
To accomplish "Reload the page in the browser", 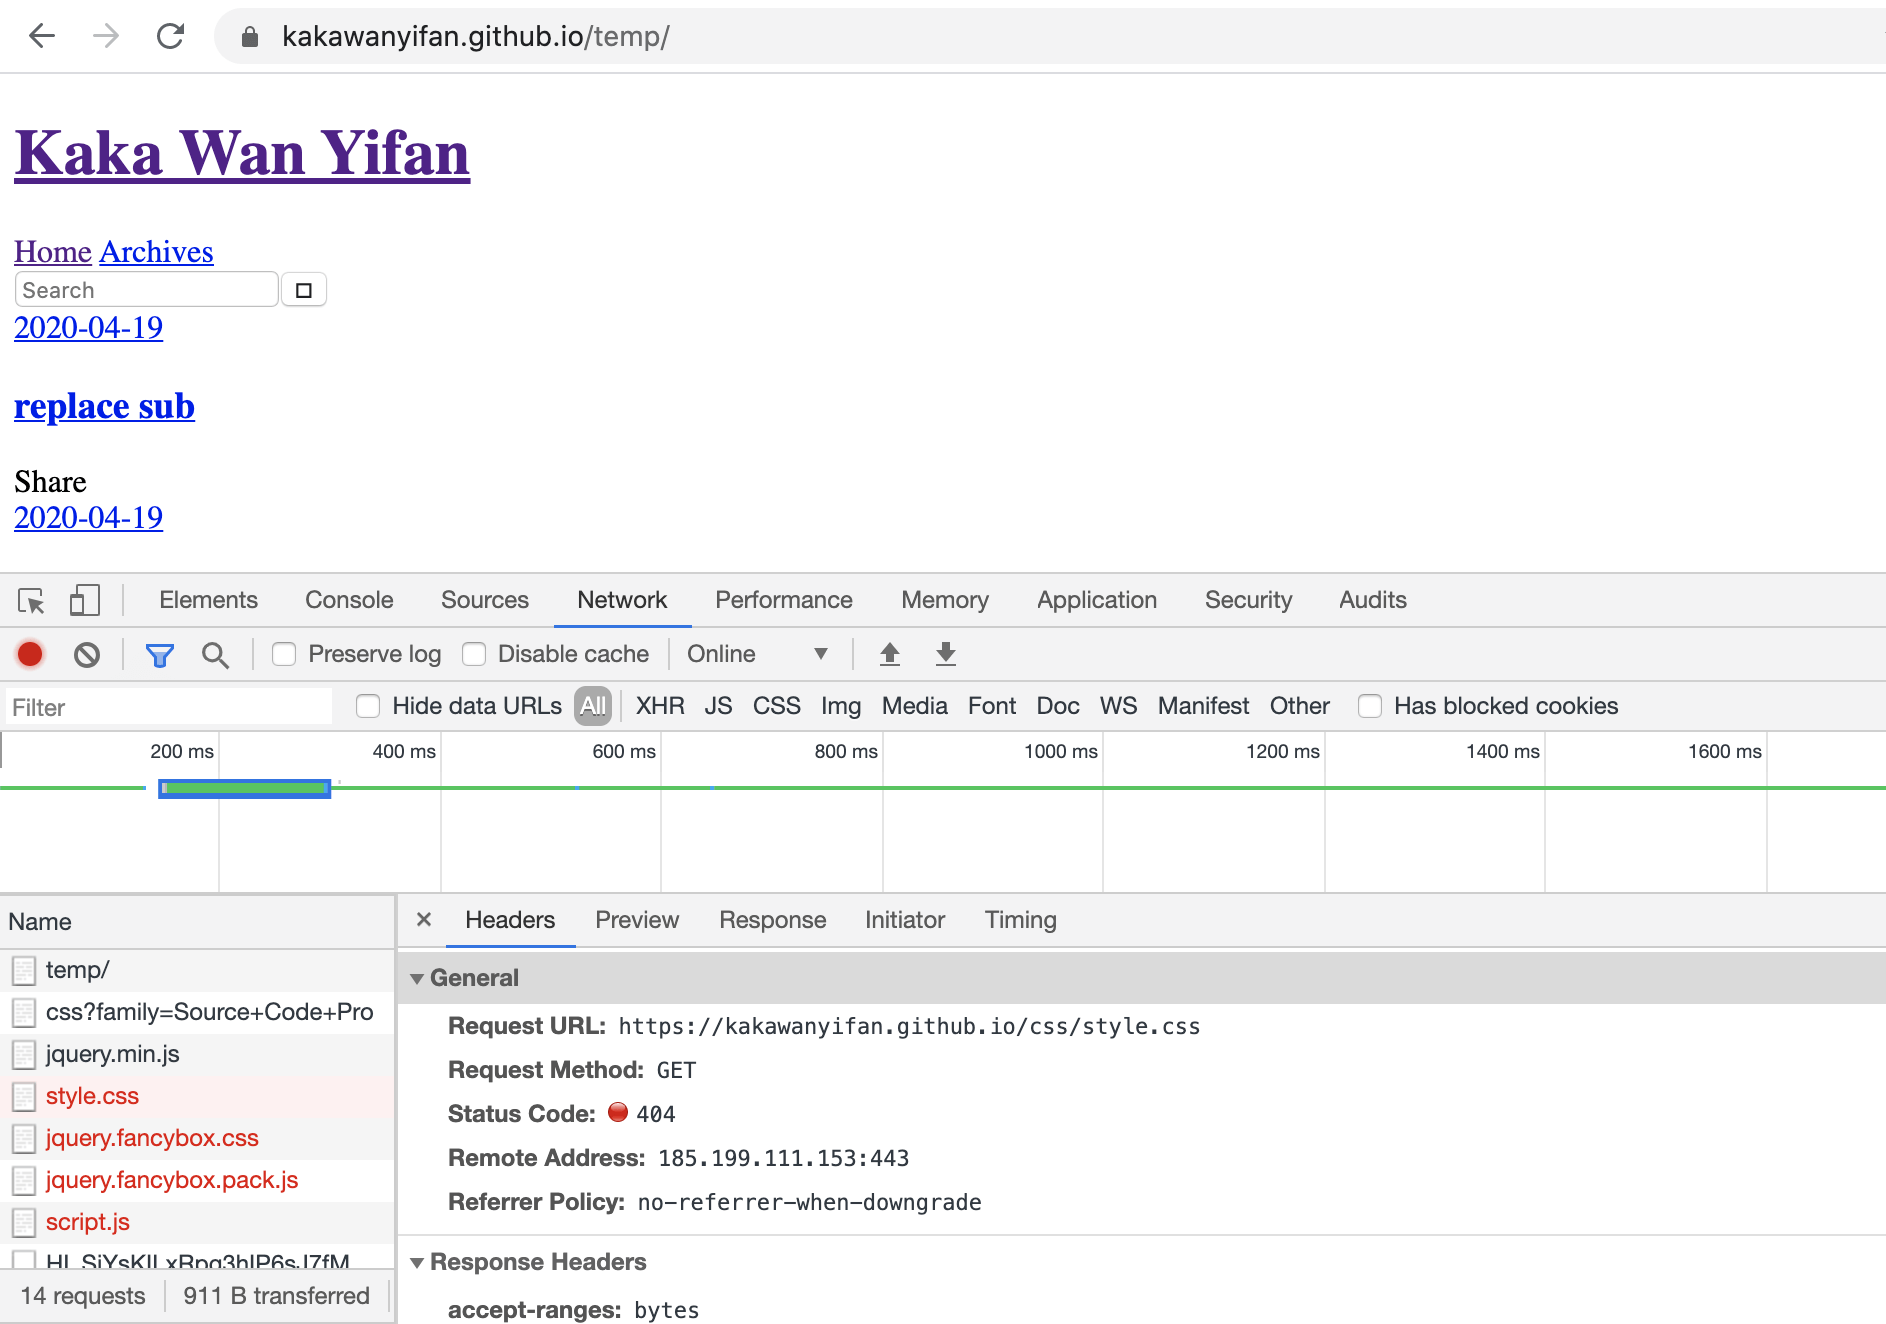I will coord(171,37).
